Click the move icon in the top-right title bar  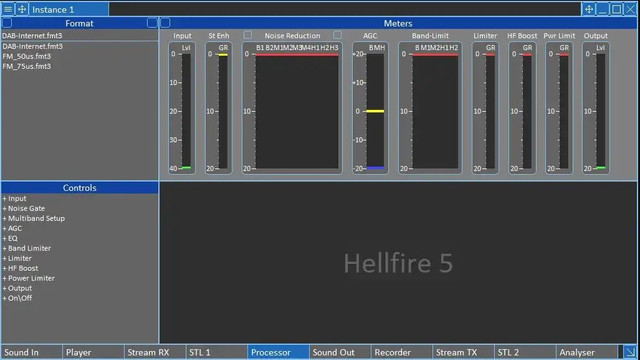pos(589,9)
